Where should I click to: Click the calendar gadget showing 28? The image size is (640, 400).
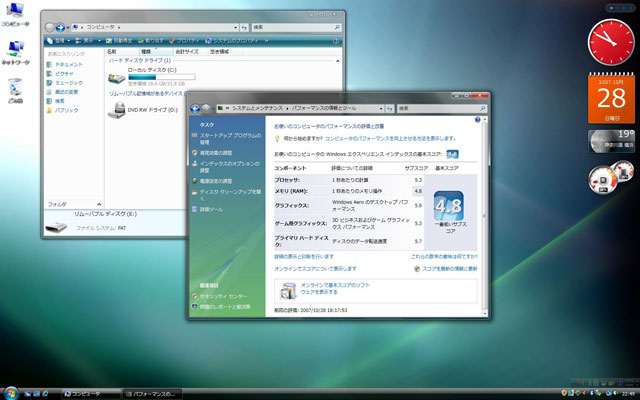click(x=611, y=98)
